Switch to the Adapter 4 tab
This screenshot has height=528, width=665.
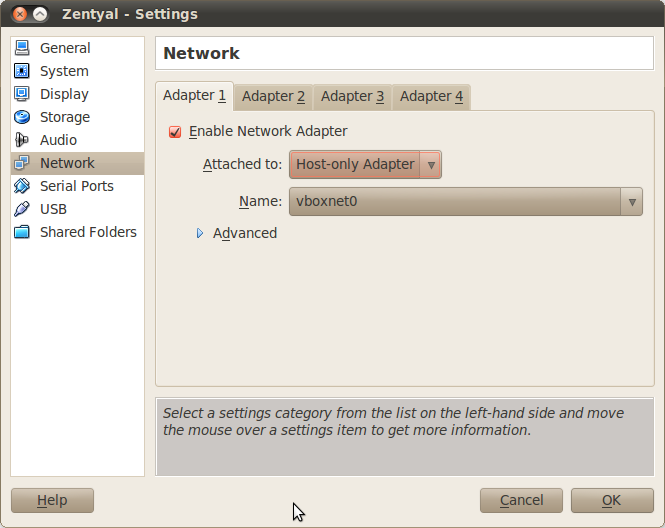[x=431, y=96]
